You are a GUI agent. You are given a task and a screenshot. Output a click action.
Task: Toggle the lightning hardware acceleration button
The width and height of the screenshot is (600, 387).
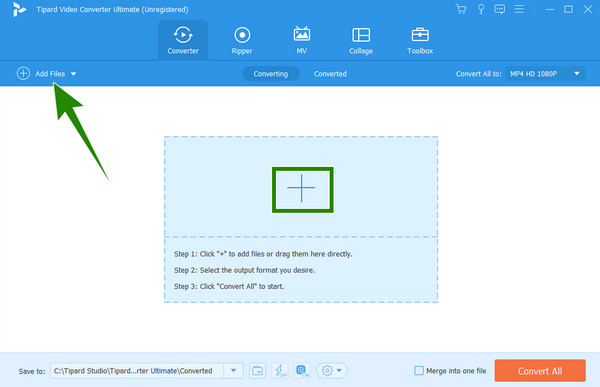pos(280,371)
